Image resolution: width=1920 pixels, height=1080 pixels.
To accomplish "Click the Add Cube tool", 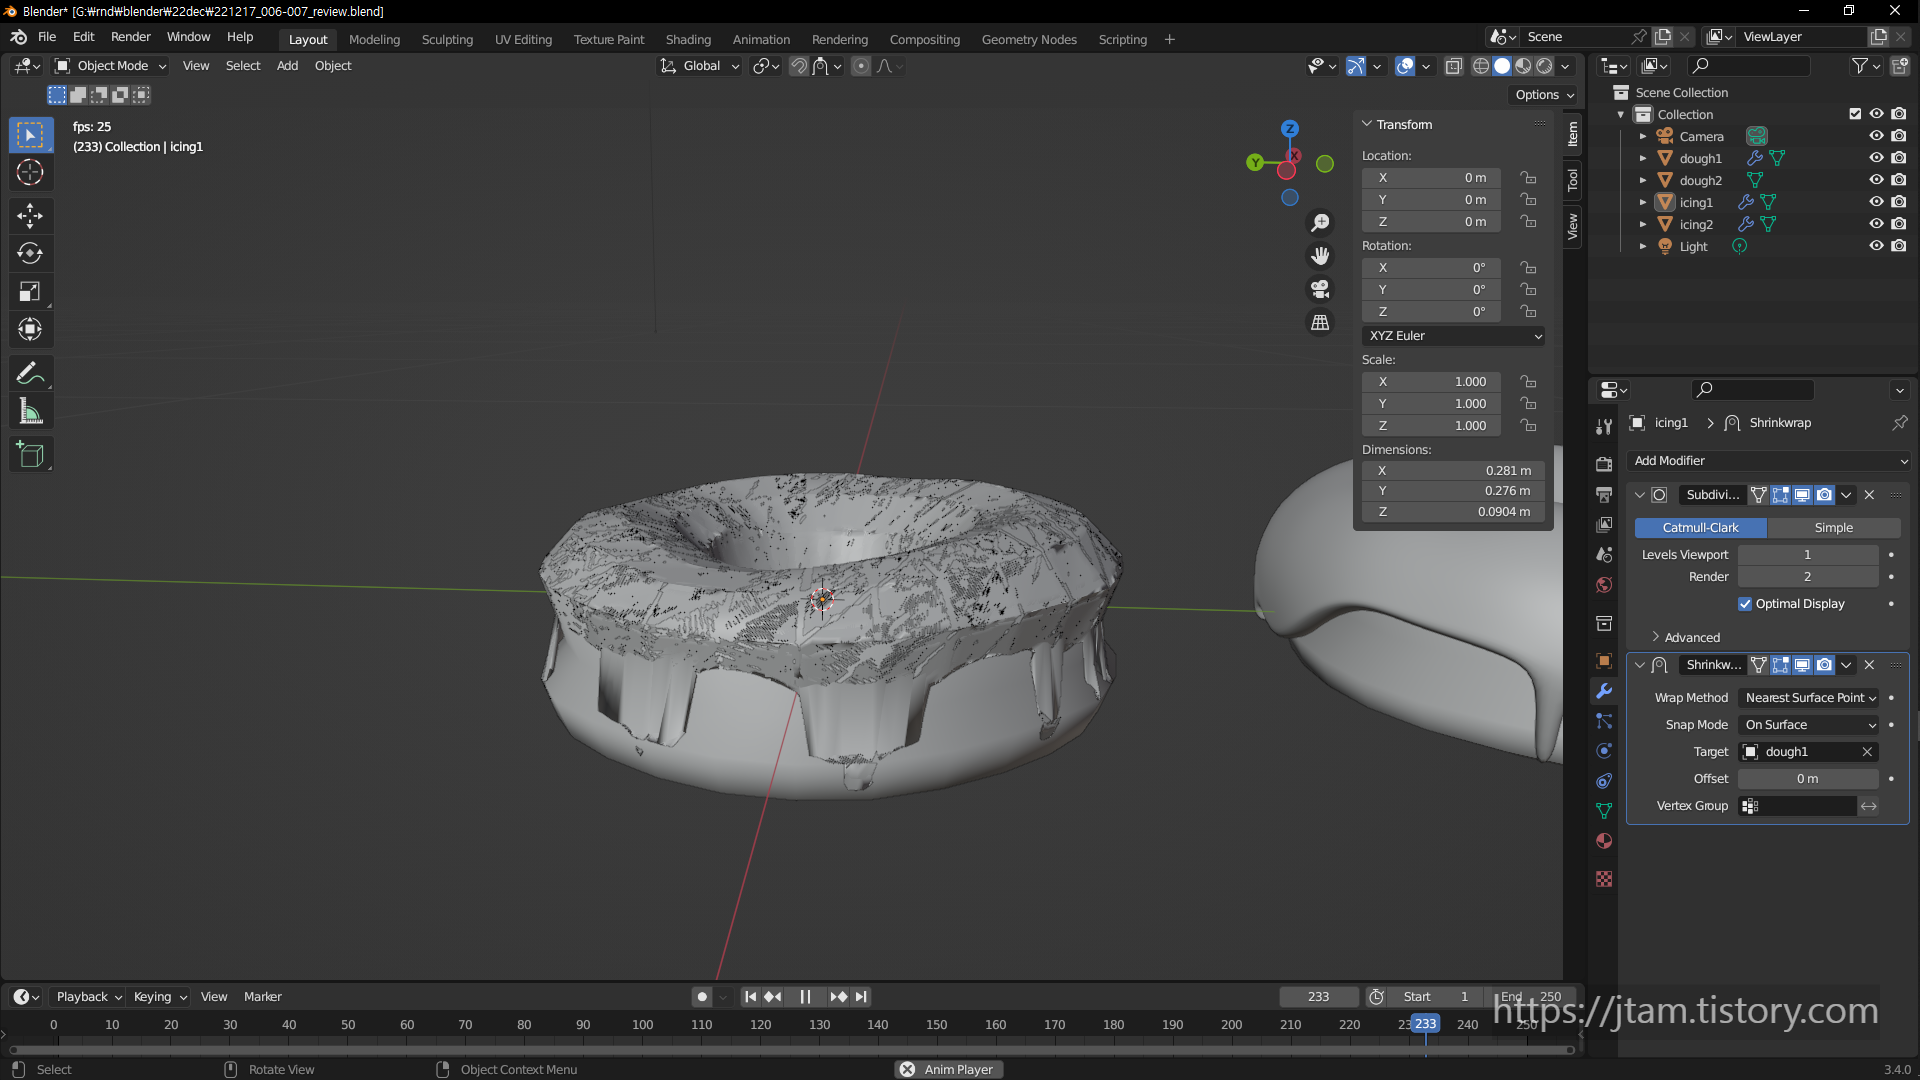I will [30, 455].
